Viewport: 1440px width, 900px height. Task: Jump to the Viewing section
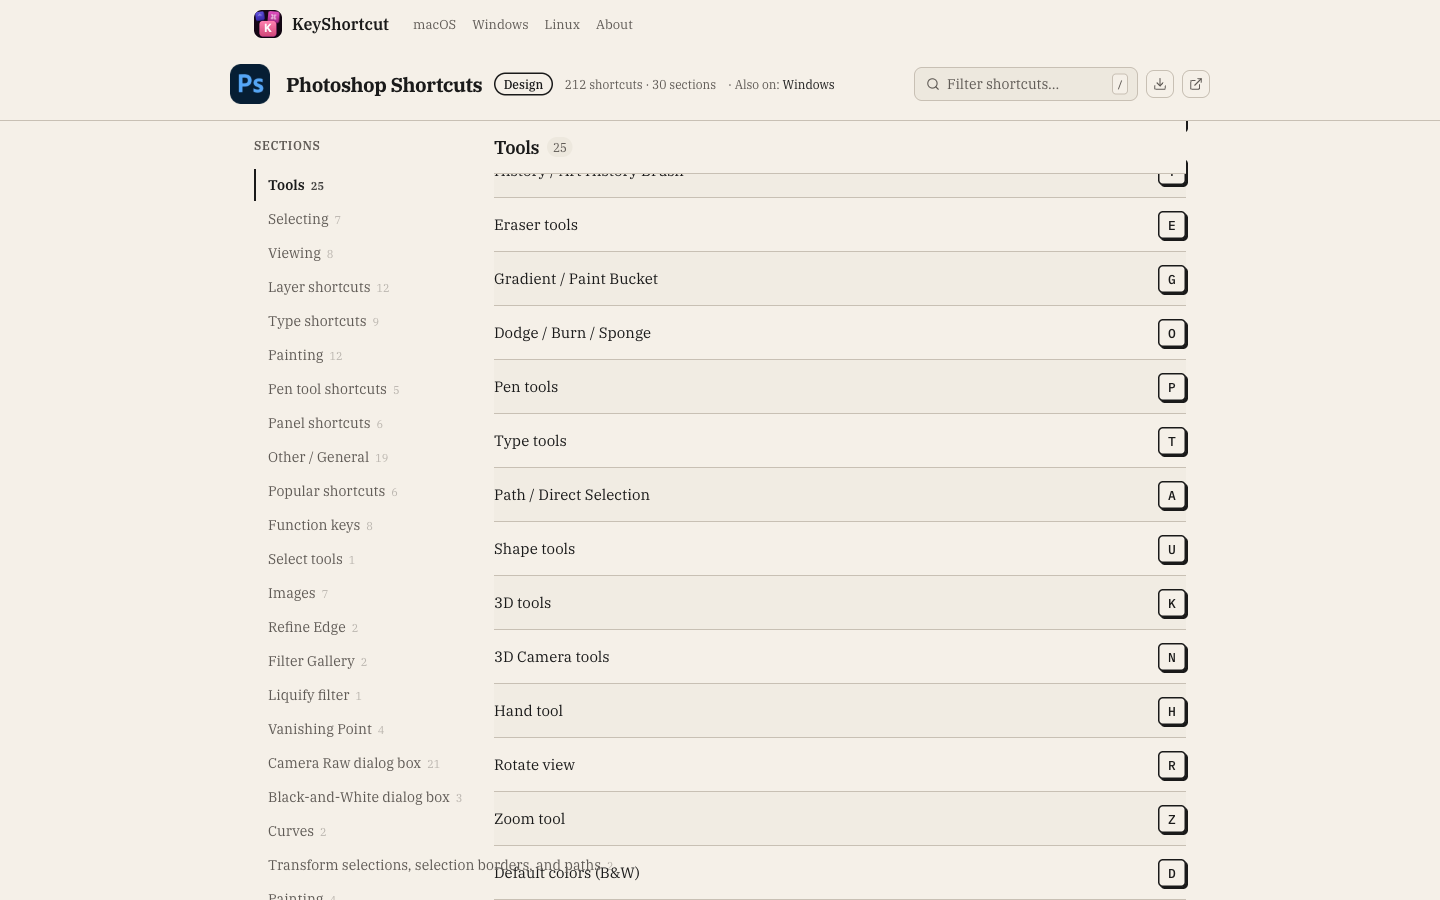pyautogui.click(x=300, y=253)
